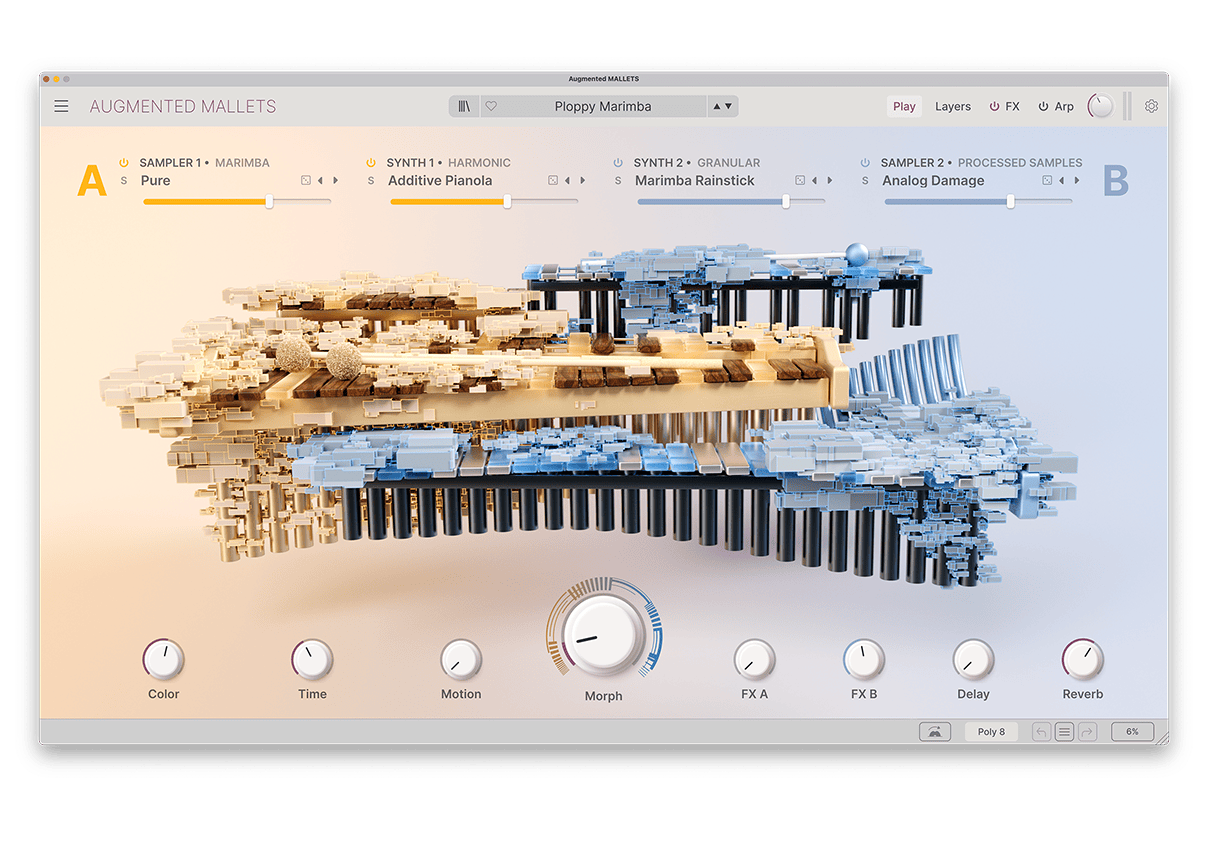
Task: Click the left arrow on Additive Pianola selector
Action: coord(566,180)
